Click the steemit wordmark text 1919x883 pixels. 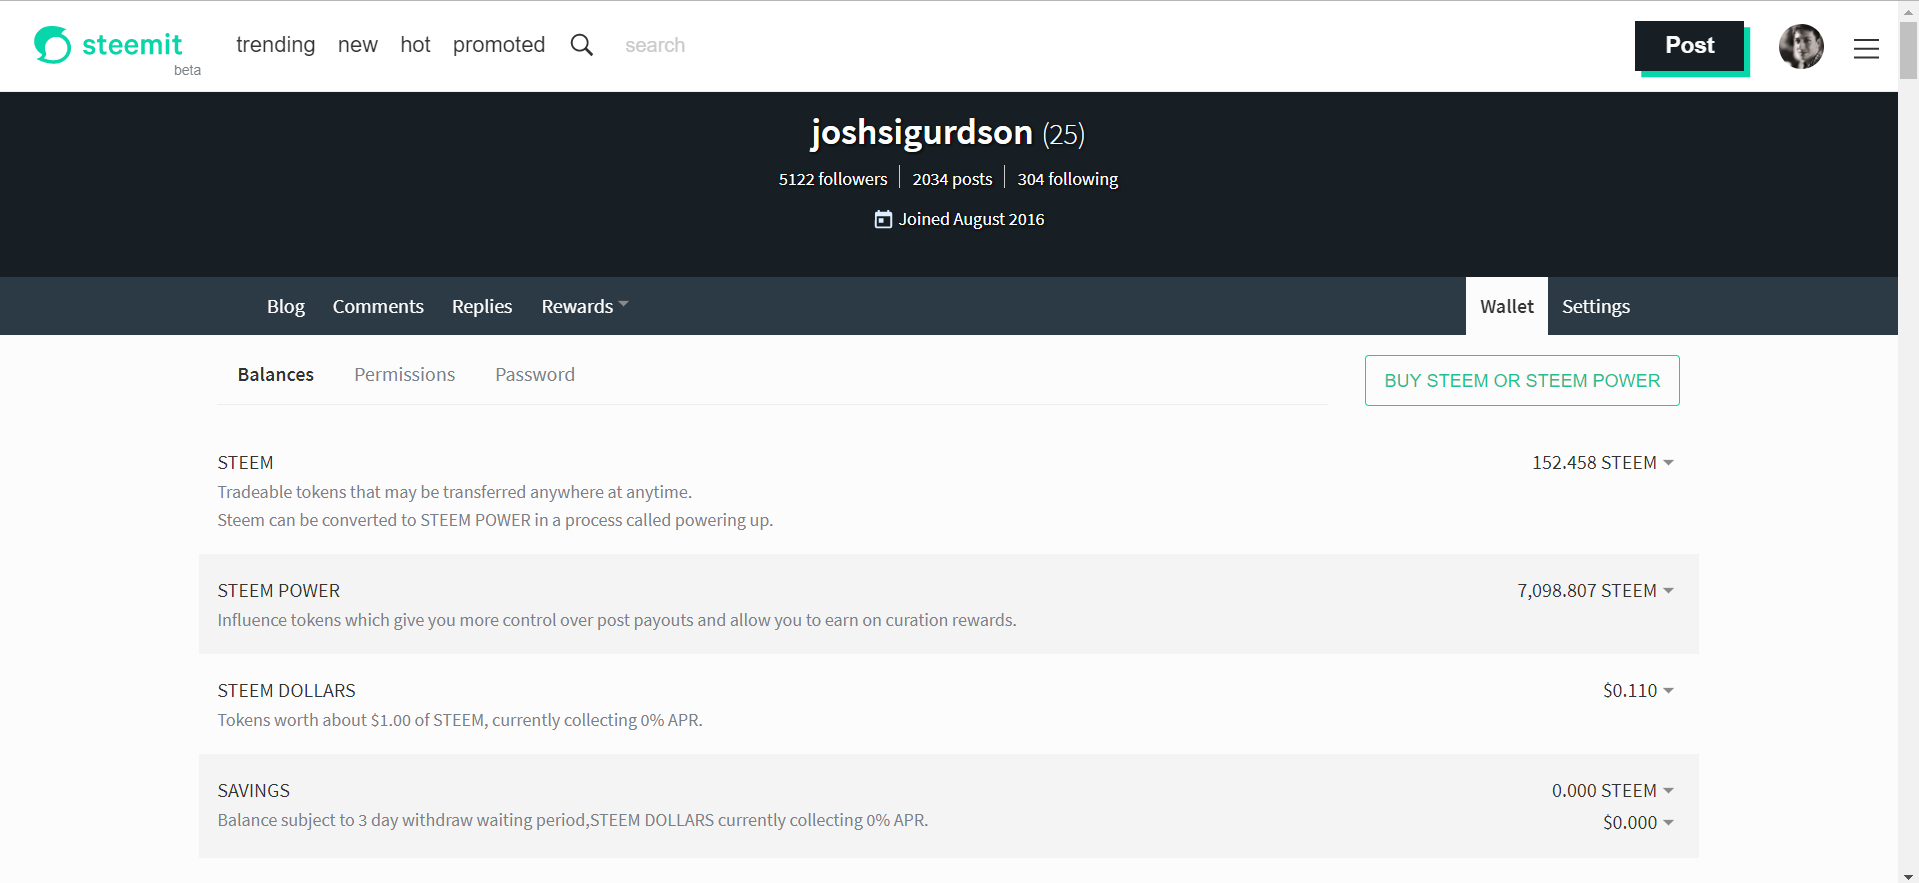(x=132, y=45)
